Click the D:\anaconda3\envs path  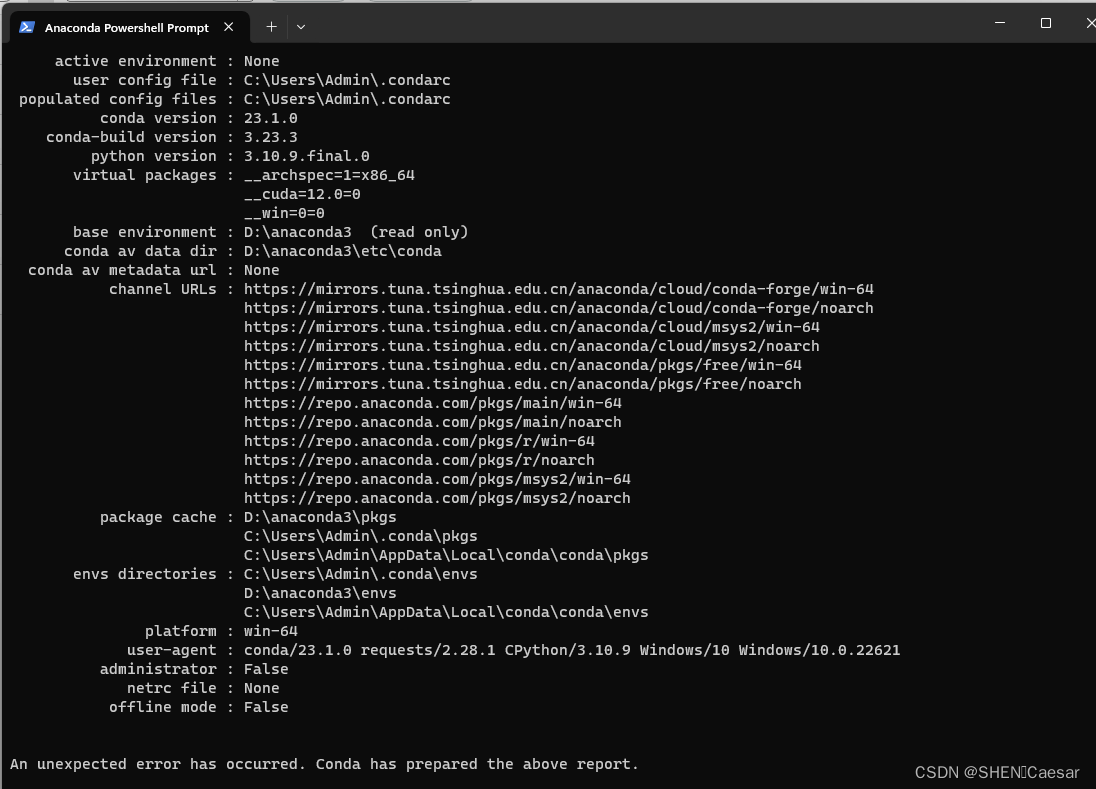click(x=320, y=593)
